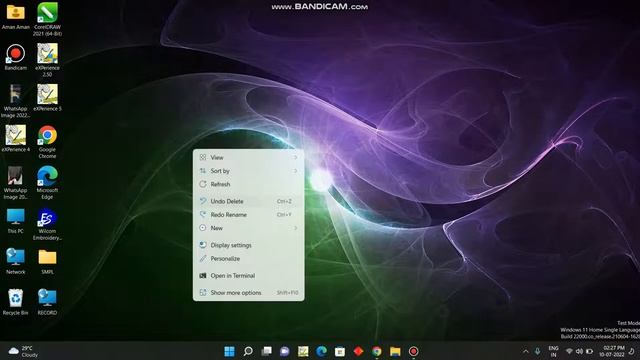Choose Personalize from the context menu
The width and height of the screenshot is (640, 360).
249,258
